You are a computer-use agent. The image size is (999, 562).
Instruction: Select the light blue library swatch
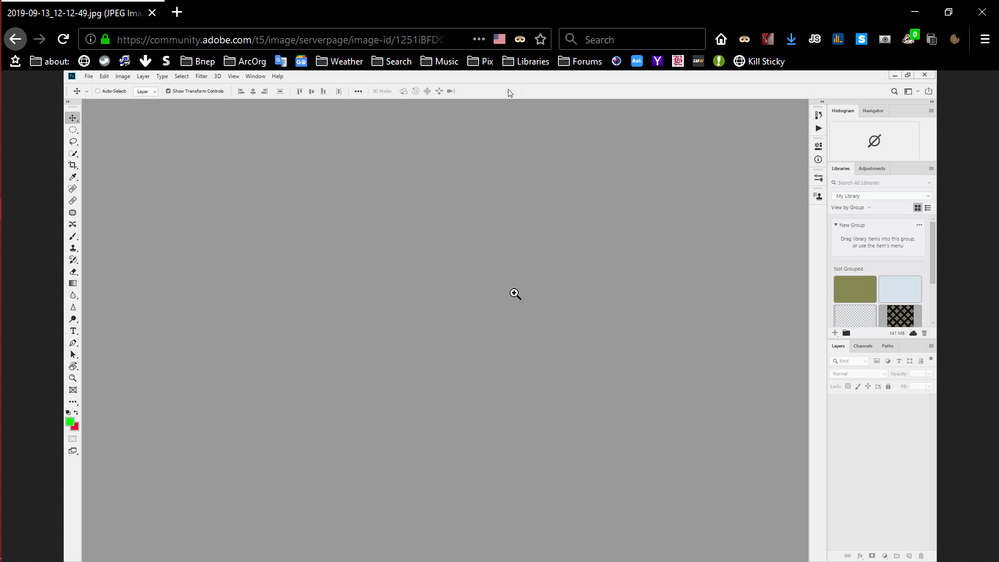click(900, 289)
